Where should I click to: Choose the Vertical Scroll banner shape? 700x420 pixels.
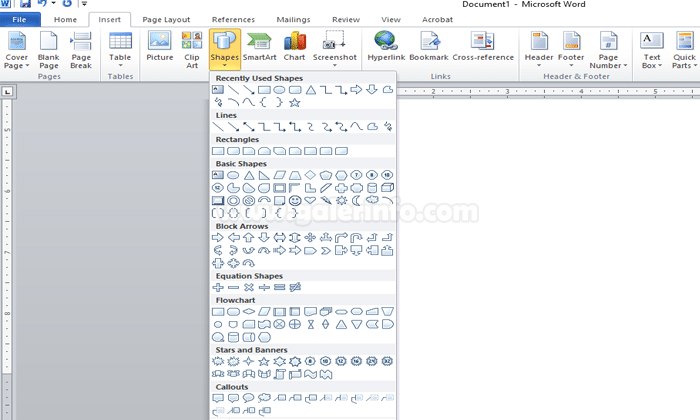[x=279, y=374]
